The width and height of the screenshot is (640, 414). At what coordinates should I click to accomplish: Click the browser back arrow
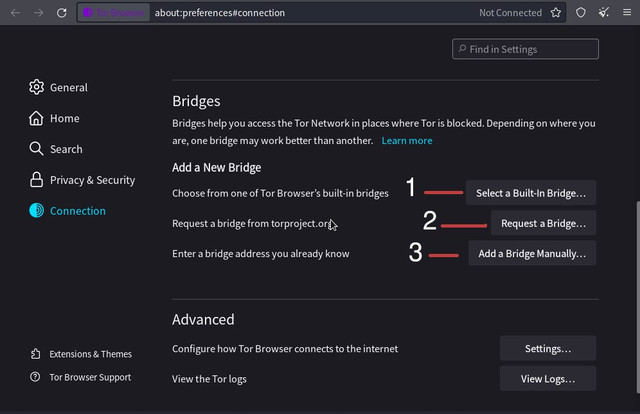(x=16, y=13)
